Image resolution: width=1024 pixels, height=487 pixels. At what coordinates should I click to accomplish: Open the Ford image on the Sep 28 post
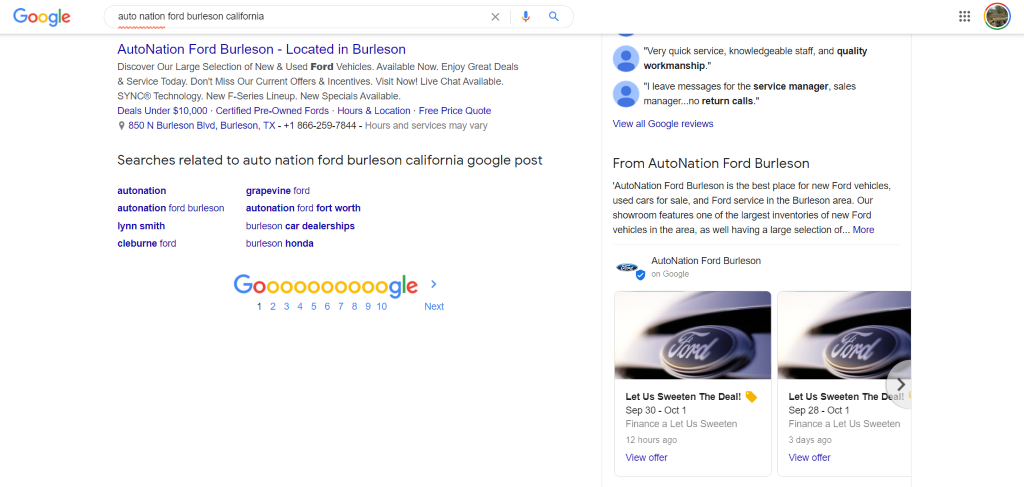click(x=844, y=335)
